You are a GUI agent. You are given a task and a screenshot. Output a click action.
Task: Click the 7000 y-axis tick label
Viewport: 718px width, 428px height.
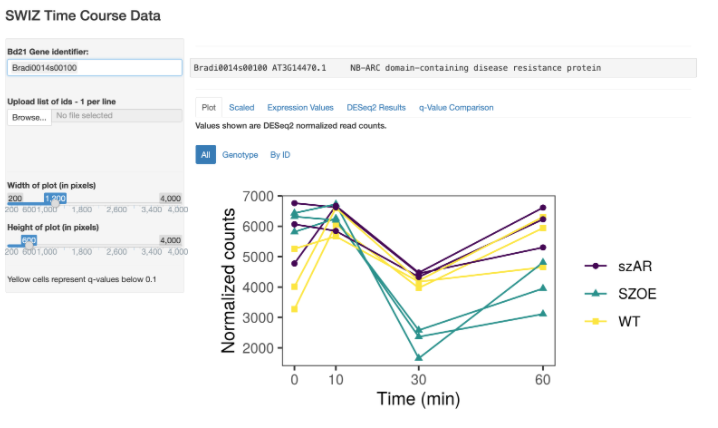(258, 196)
